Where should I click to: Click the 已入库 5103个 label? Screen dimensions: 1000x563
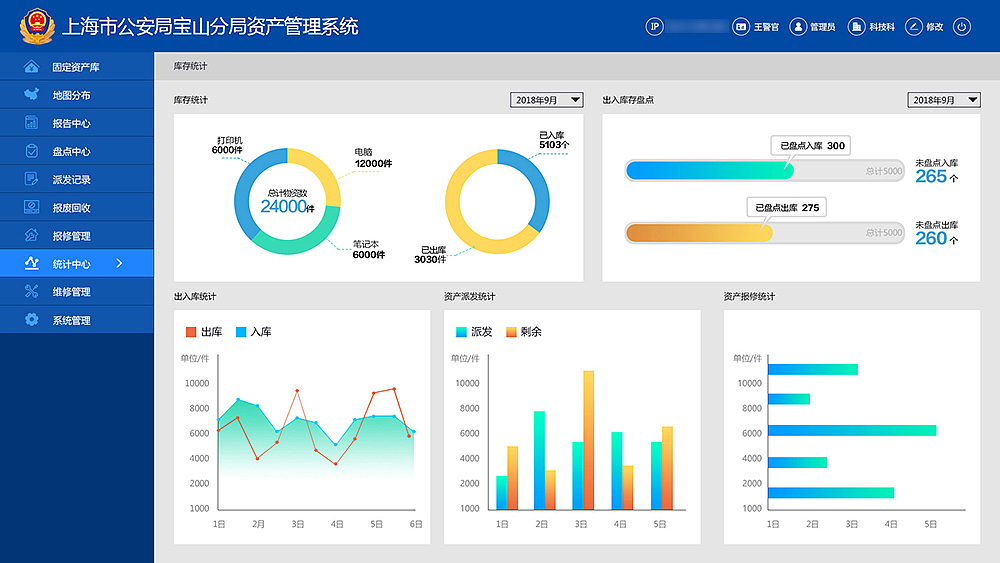point(554,140)
